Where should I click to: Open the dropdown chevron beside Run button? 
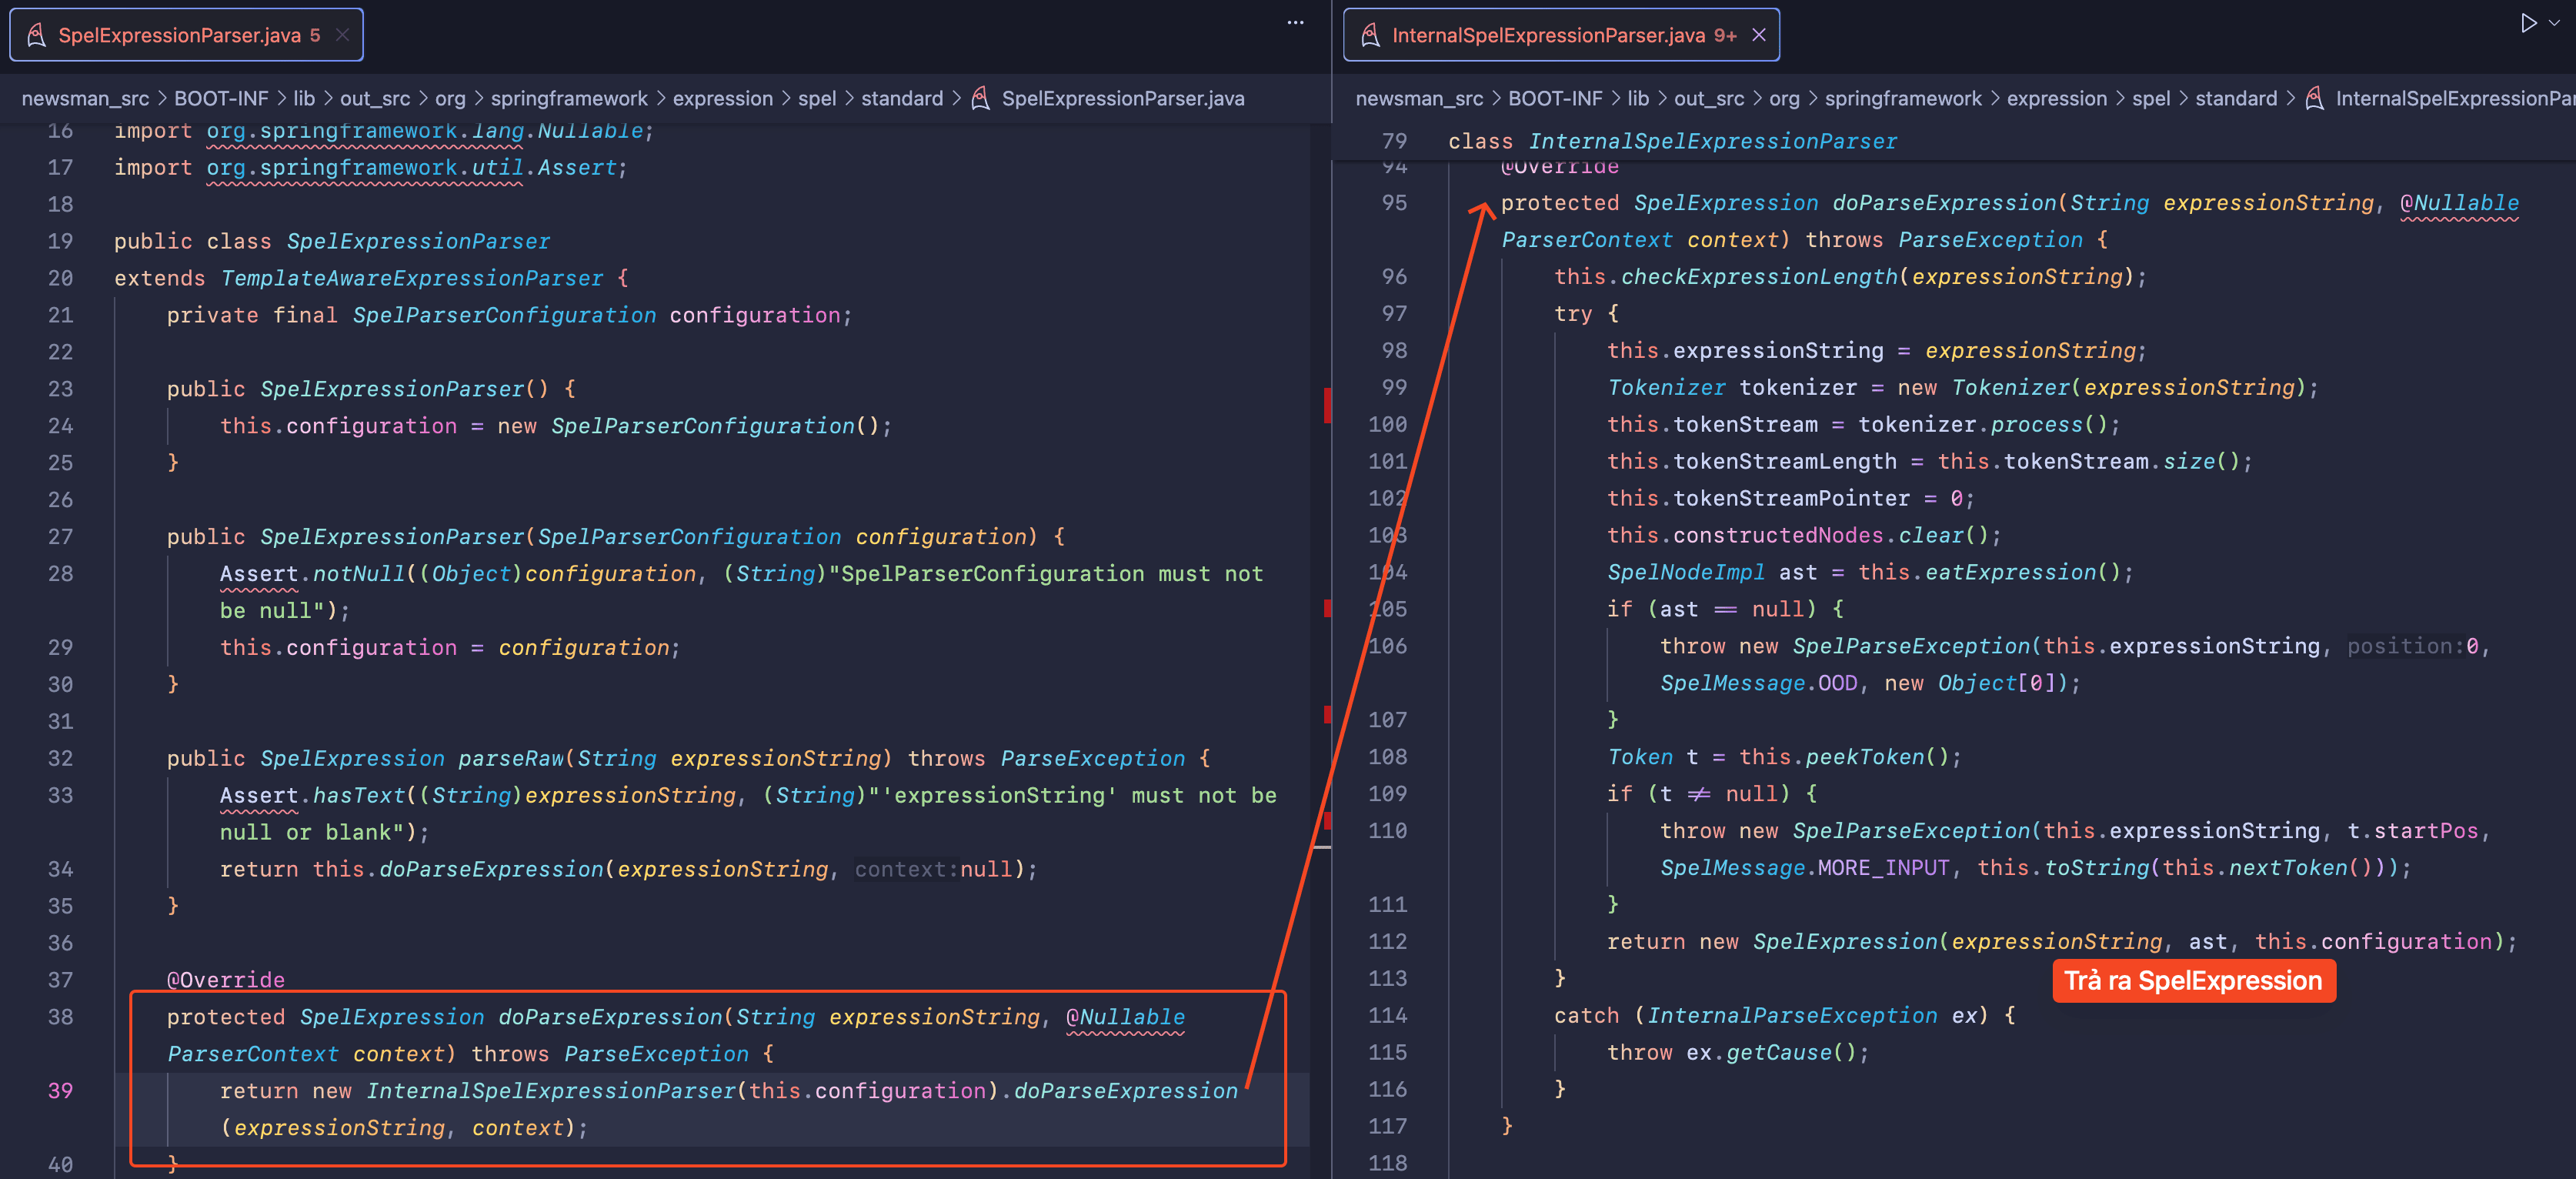coord(2555,23)
